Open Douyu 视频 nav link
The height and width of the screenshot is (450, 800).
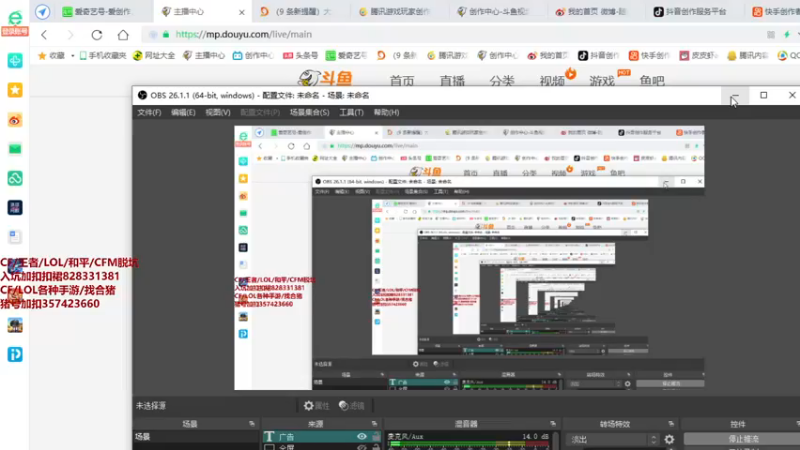pyautogui.click(x=552, y=81)
